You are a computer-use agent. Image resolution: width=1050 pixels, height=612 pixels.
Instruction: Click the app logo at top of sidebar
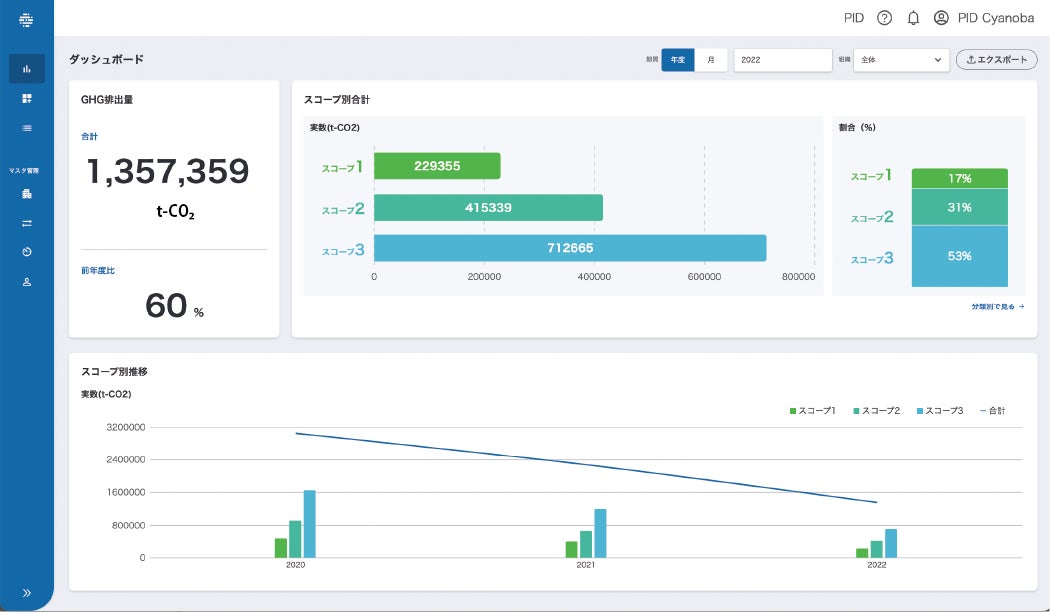26,20
